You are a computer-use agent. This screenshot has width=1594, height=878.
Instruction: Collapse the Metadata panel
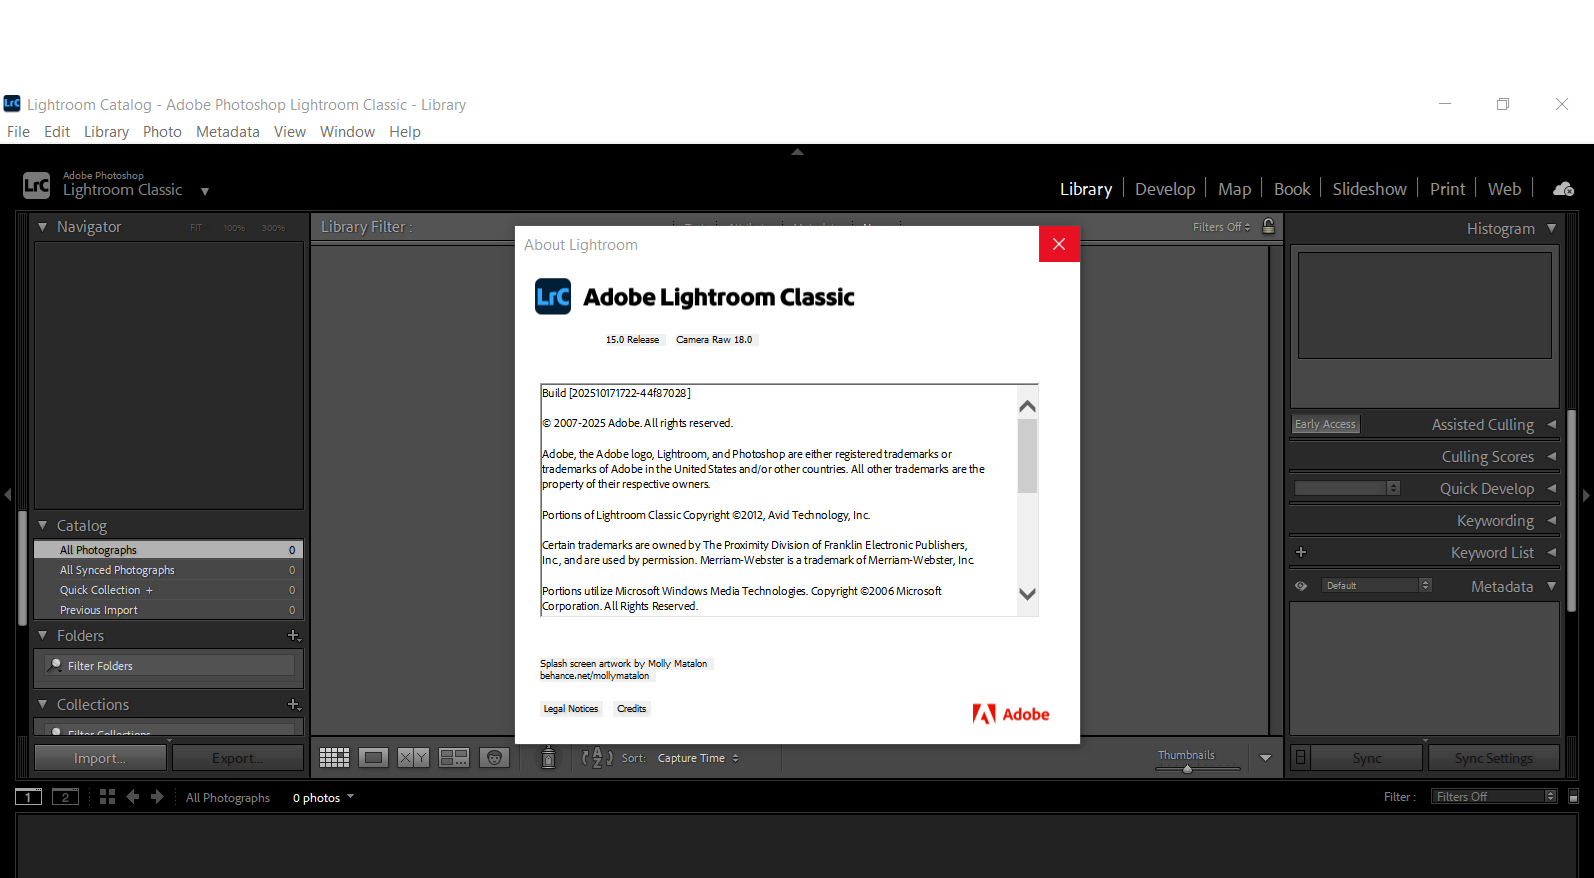tap(1551, 586)
